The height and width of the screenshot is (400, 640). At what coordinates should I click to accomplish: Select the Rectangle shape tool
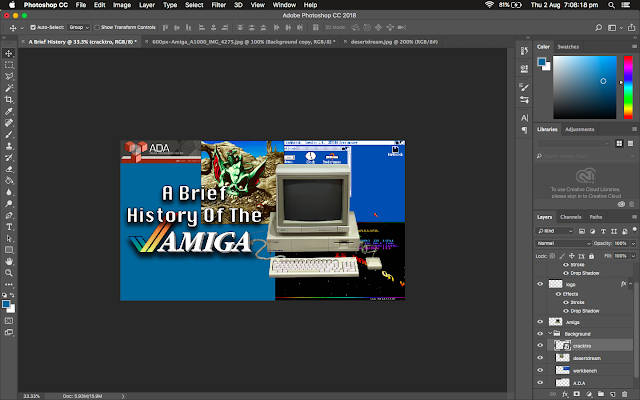(9, 250)
